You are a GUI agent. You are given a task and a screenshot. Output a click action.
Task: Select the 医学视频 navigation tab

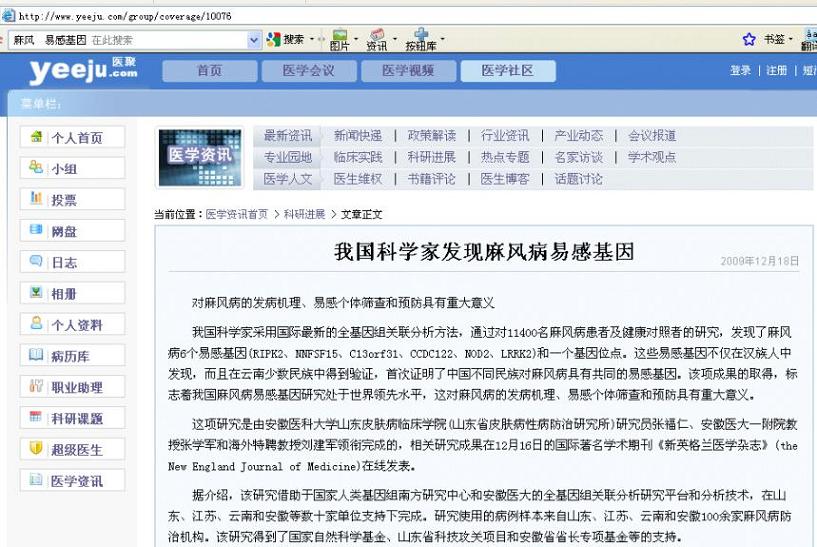tap(407, 71)
